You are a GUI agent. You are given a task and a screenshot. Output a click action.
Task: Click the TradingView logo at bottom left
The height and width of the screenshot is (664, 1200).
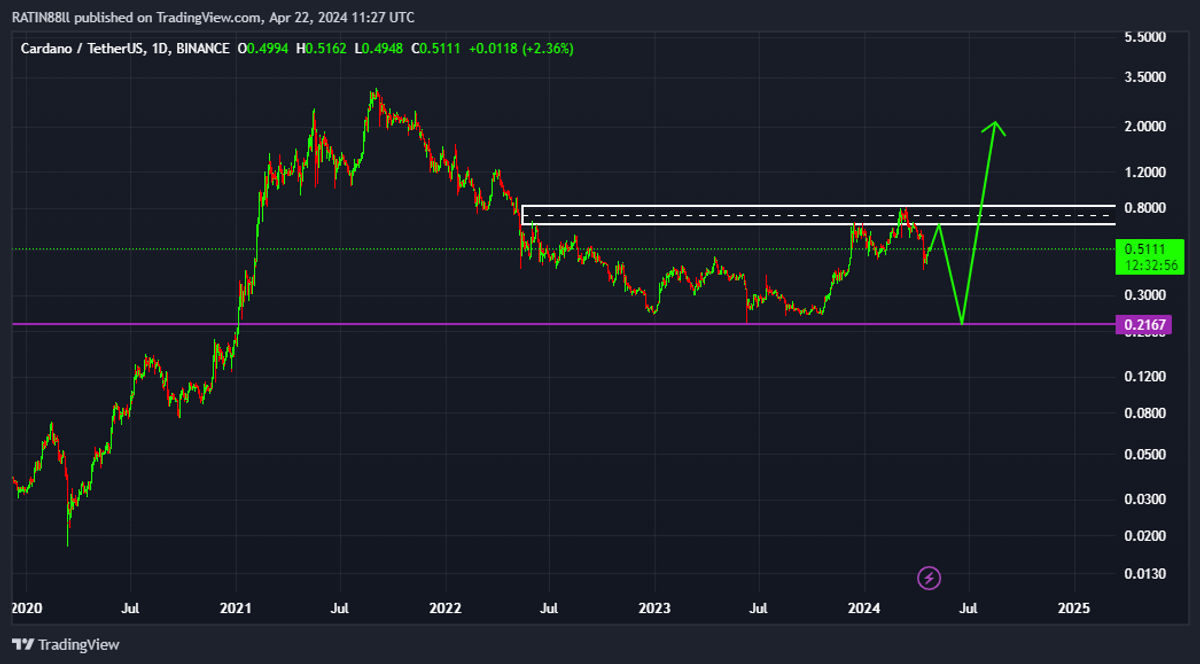[x=66, y=645]
